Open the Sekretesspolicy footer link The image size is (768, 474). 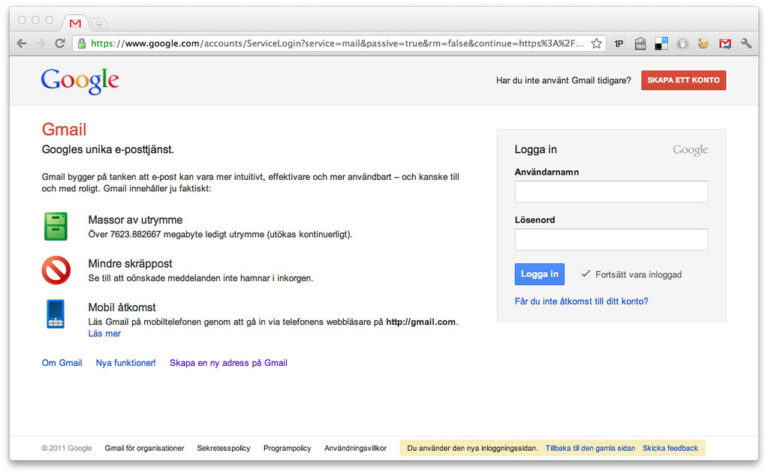tap(223, 448)
